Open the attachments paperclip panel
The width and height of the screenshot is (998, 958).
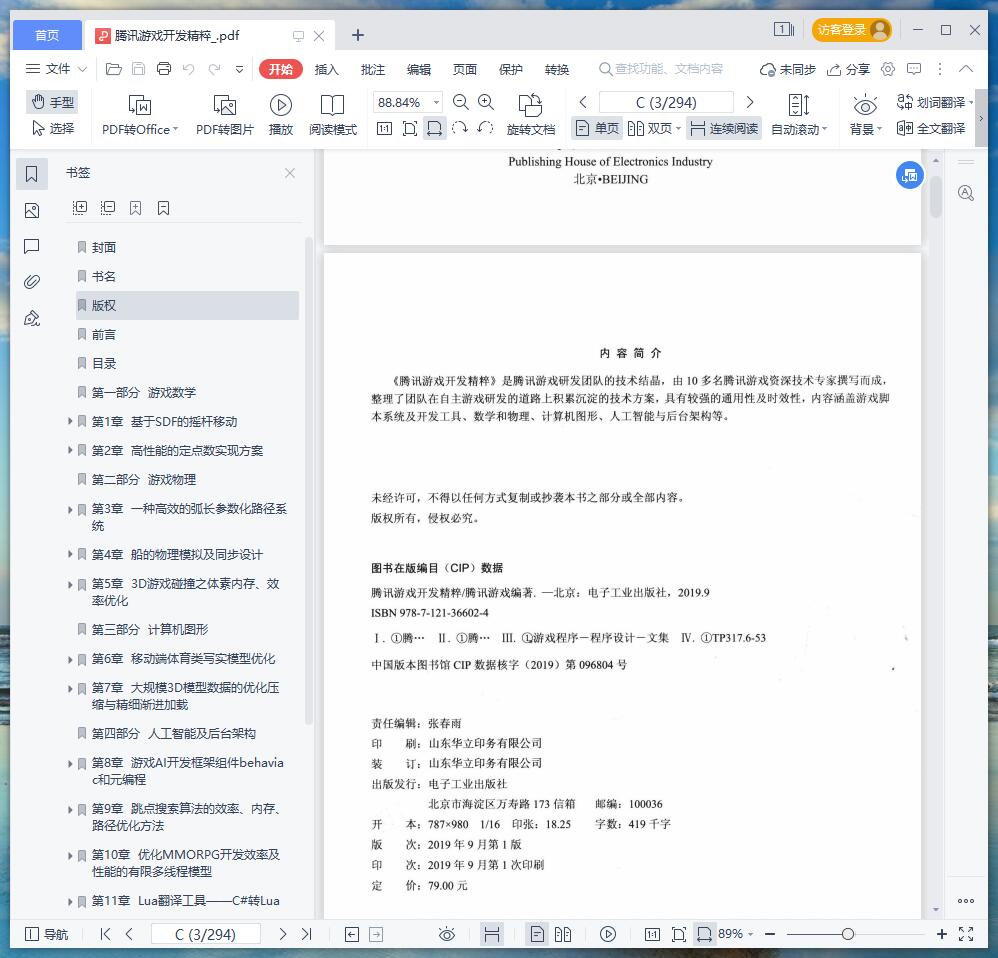point(32,282)
